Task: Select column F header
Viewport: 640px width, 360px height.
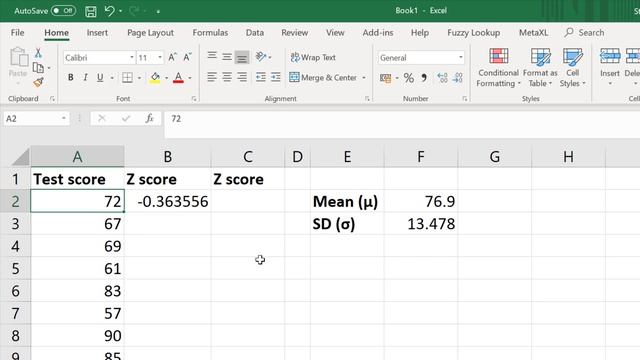Action: pos(421,157)
